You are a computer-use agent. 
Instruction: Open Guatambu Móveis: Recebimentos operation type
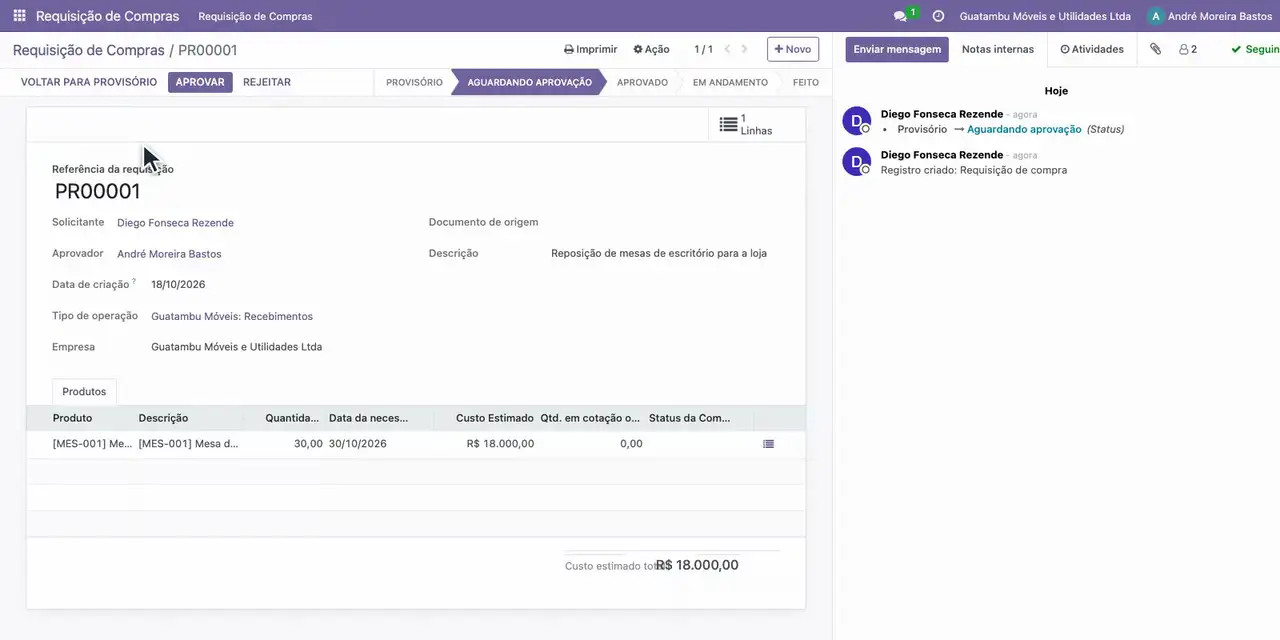coord(232,316)
